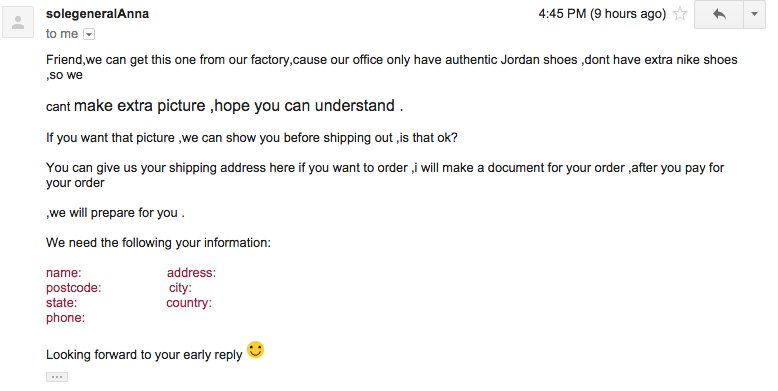778x391 pixels.
Task: Click the red "city:" label text
Action: 180,288
